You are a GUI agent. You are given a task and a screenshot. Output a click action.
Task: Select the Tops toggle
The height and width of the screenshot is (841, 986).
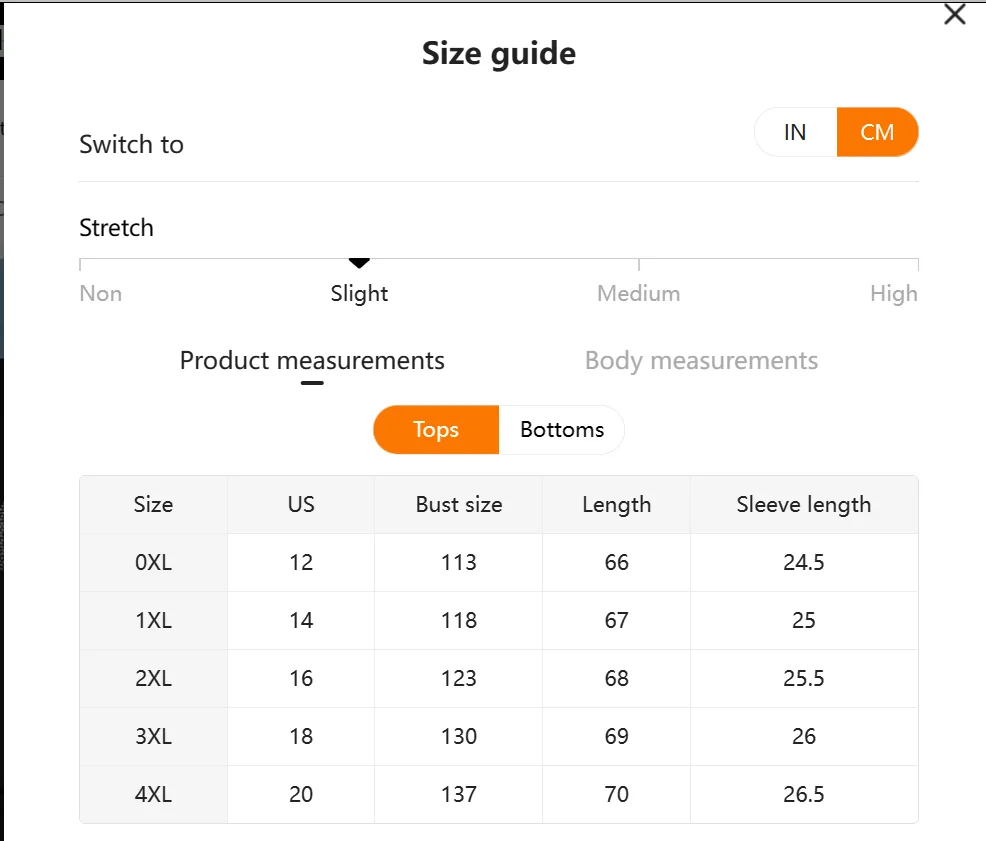coord(436,430)
